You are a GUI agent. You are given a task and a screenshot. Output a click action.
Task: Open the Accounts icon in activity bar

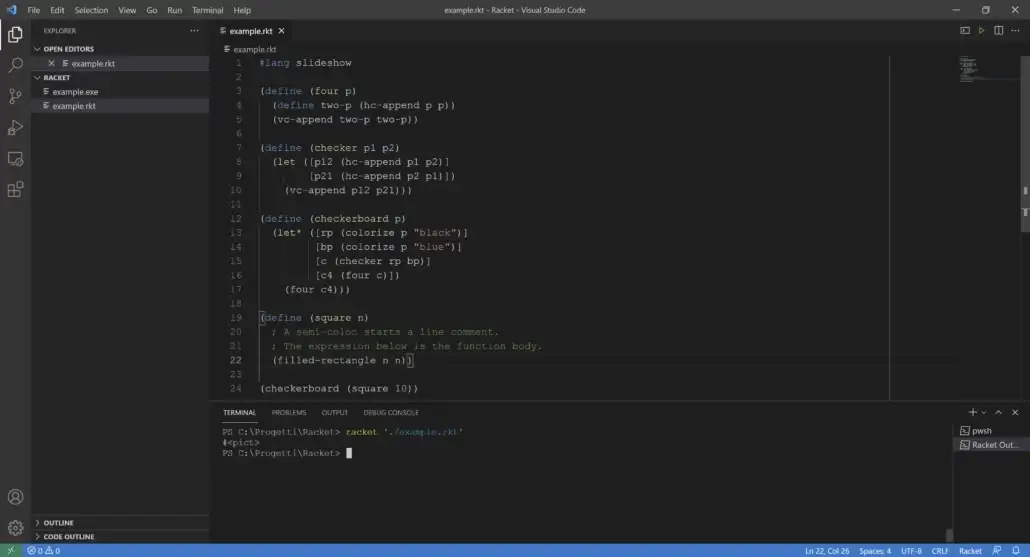point(15,497)
